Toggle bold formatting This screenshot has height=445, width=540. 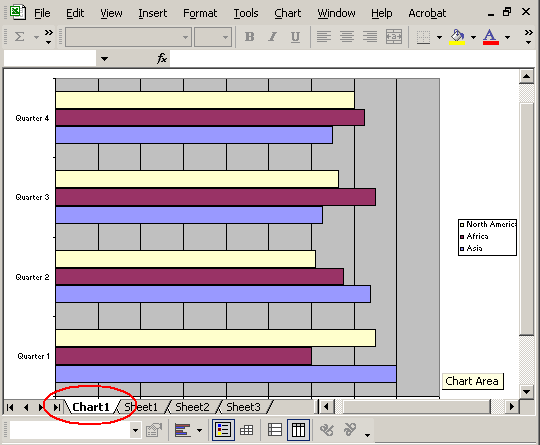(x=250, y=37)
